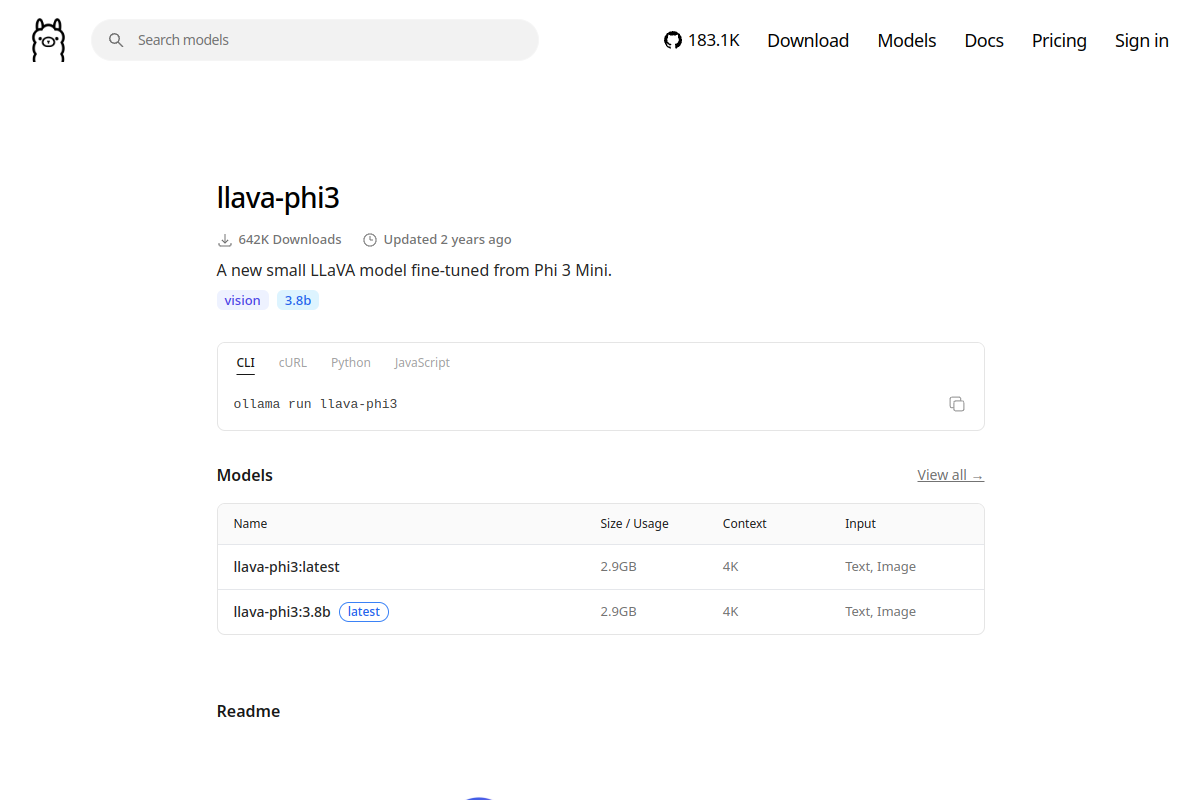Switch to the JavaScript tab

tap(422, 363)
